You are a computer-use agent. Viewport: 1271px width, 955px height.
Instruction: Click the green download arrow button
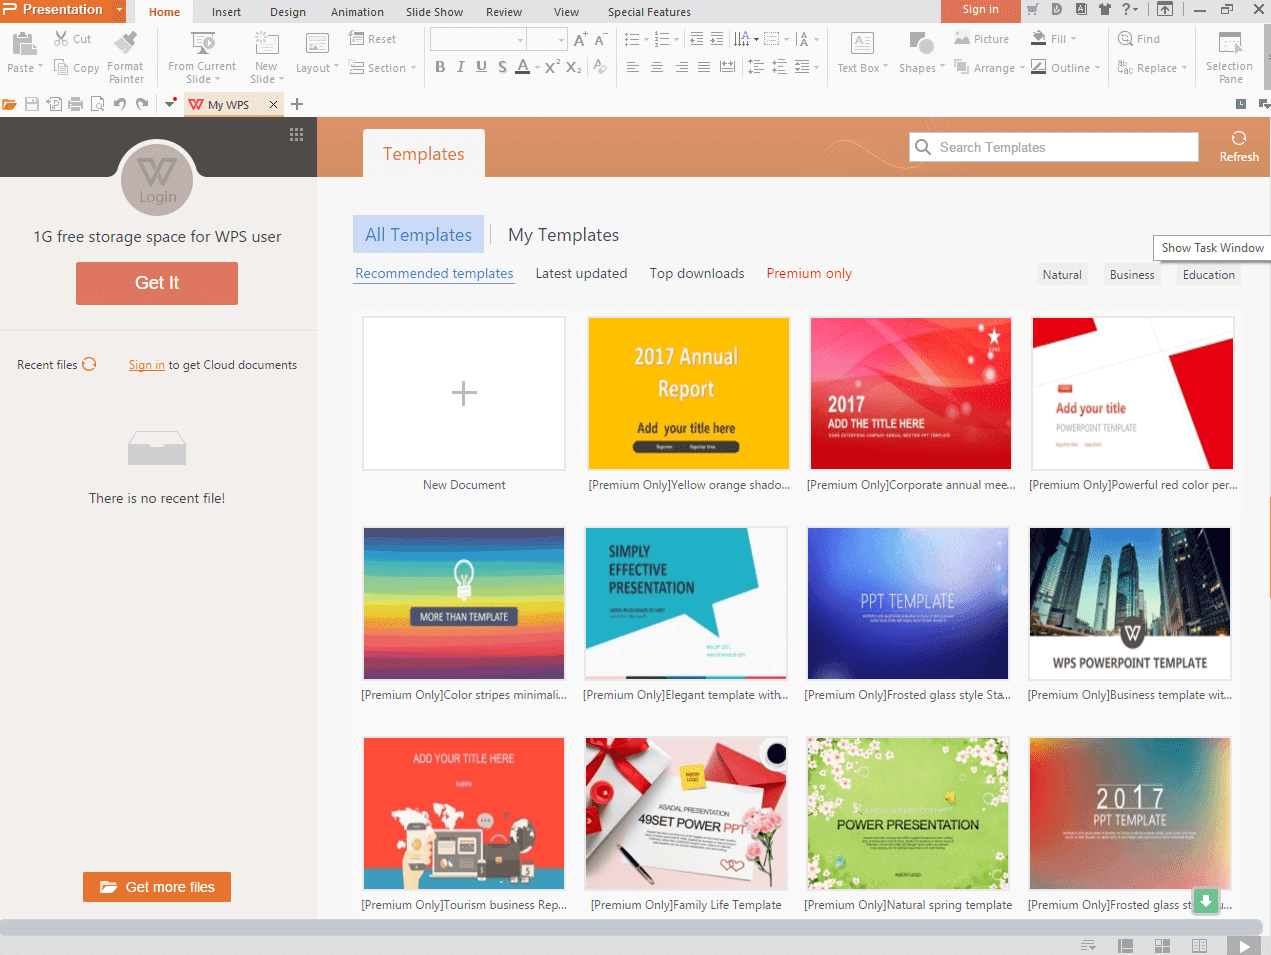pos(1206,901)
